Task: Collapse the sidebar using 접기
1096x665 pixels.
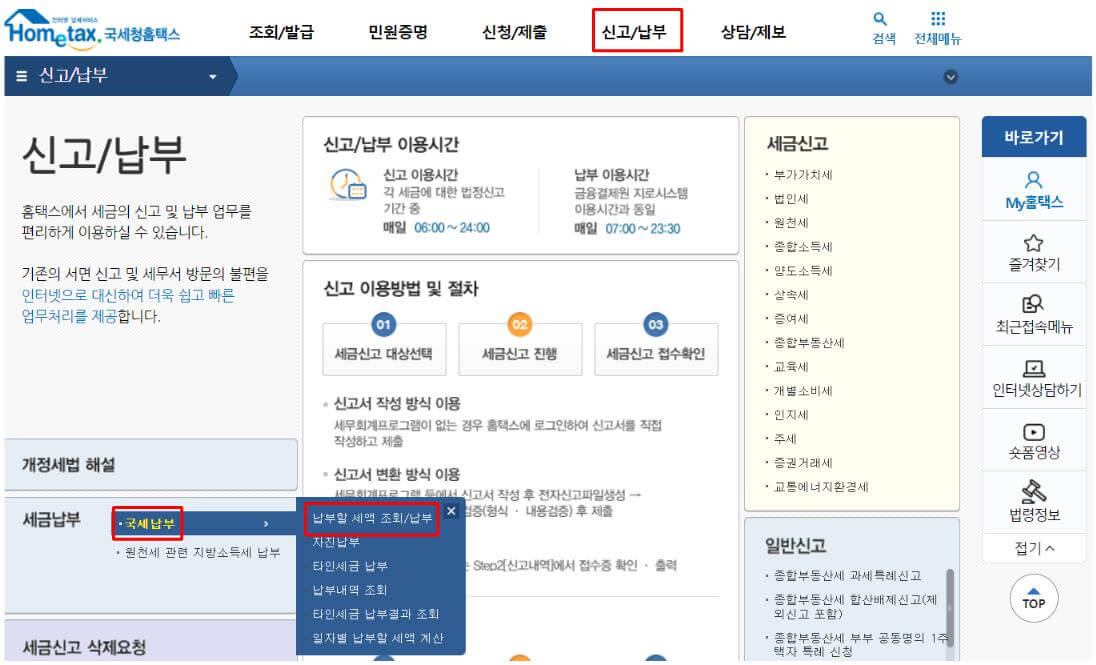Action: (1034, 547)
